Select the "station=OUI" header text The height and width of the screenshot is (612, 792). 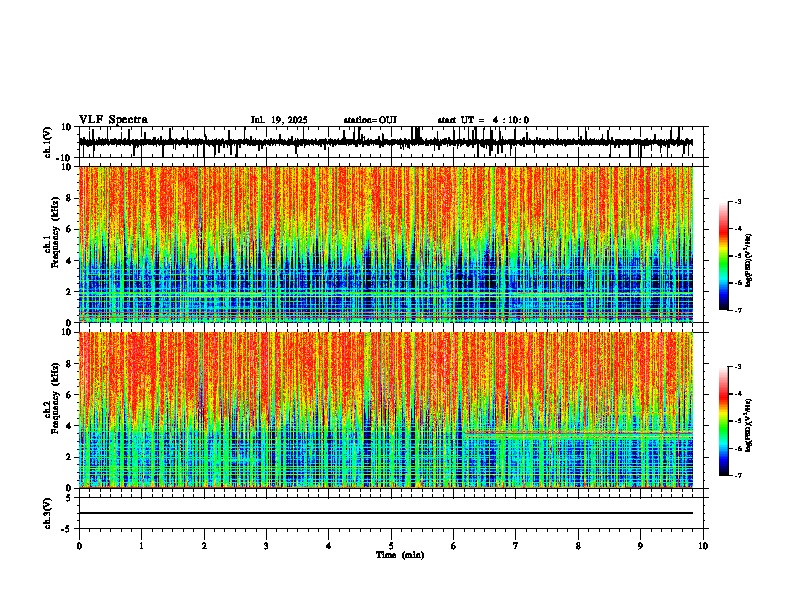[x=370, y=120]
